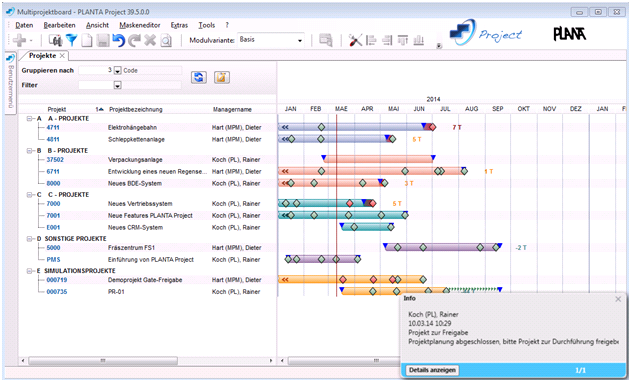
Task: Open the Maskeneditor menu
Action: [x=140, y=25]
